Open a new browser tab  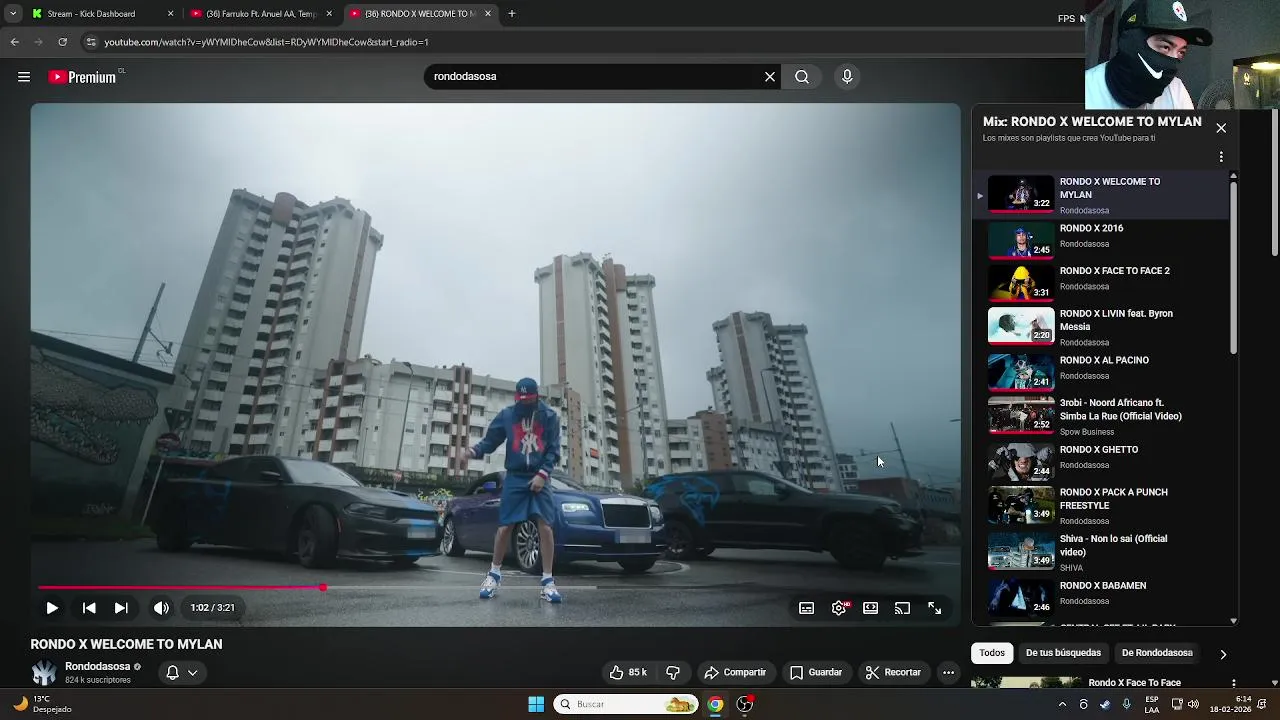point(511,14)
